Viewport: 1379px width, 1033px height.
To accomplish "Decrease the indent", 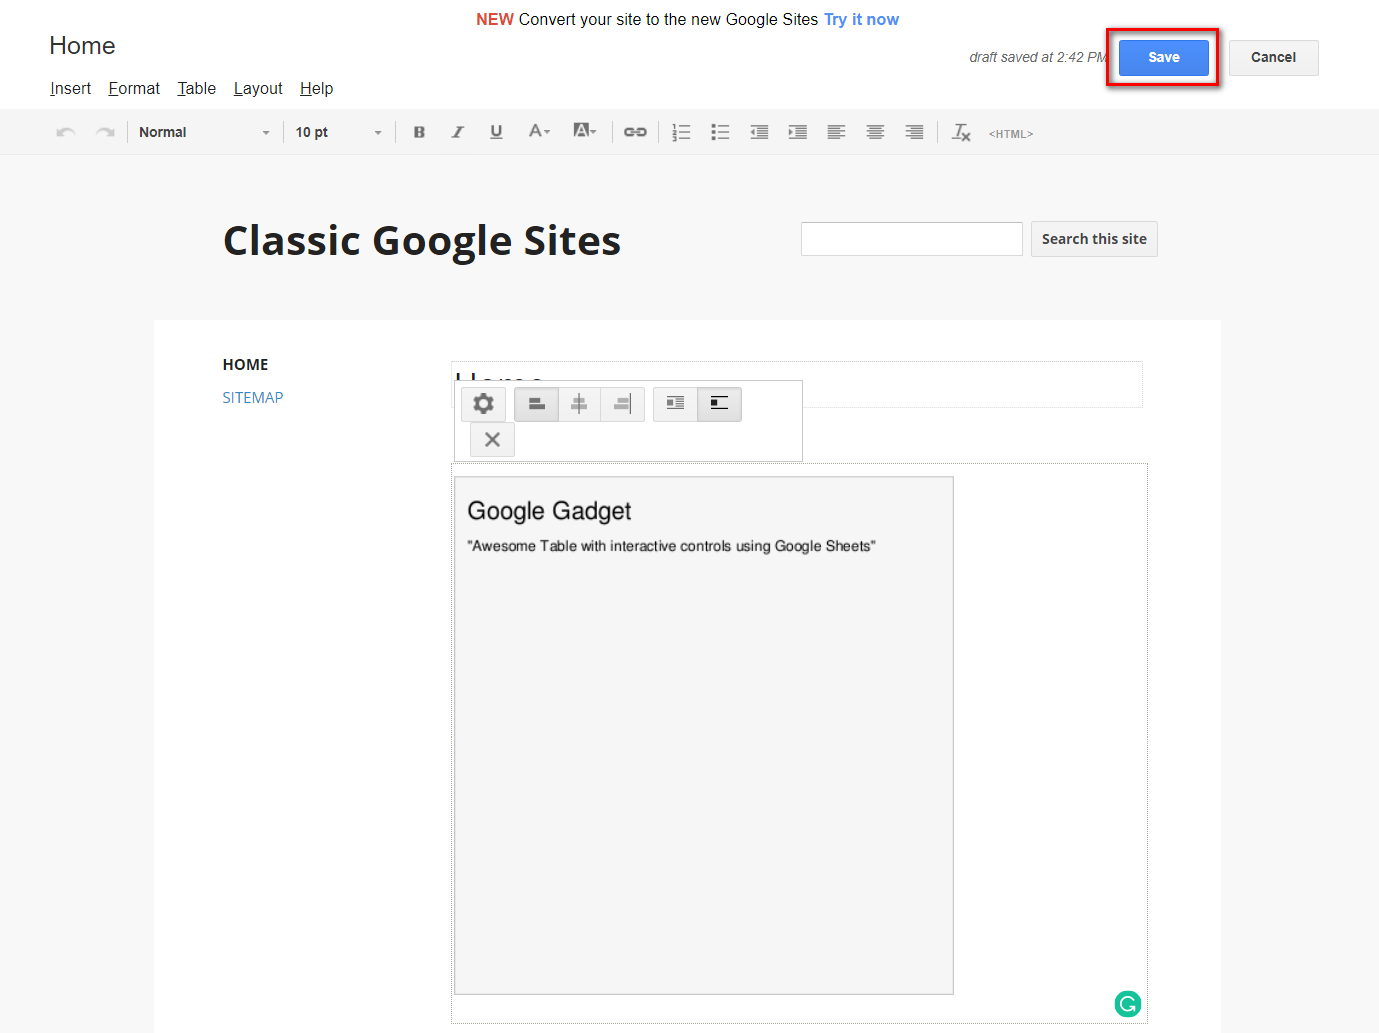I will [759, 132].
